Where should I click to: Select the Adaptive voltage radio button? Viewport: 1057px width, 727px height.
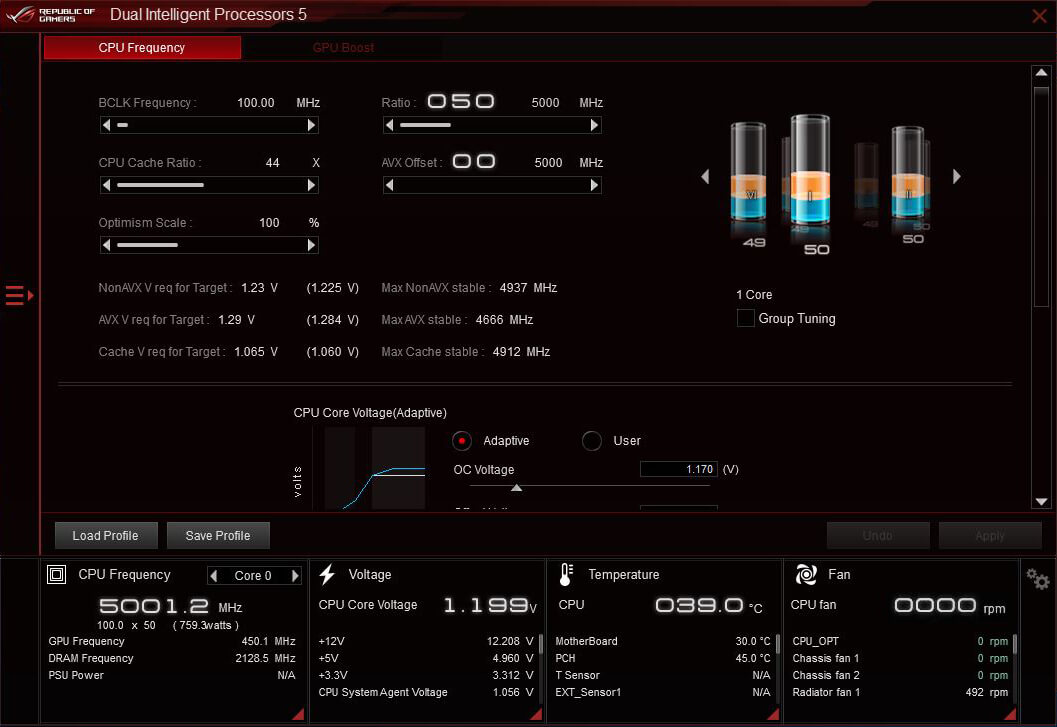click(462, 441)
